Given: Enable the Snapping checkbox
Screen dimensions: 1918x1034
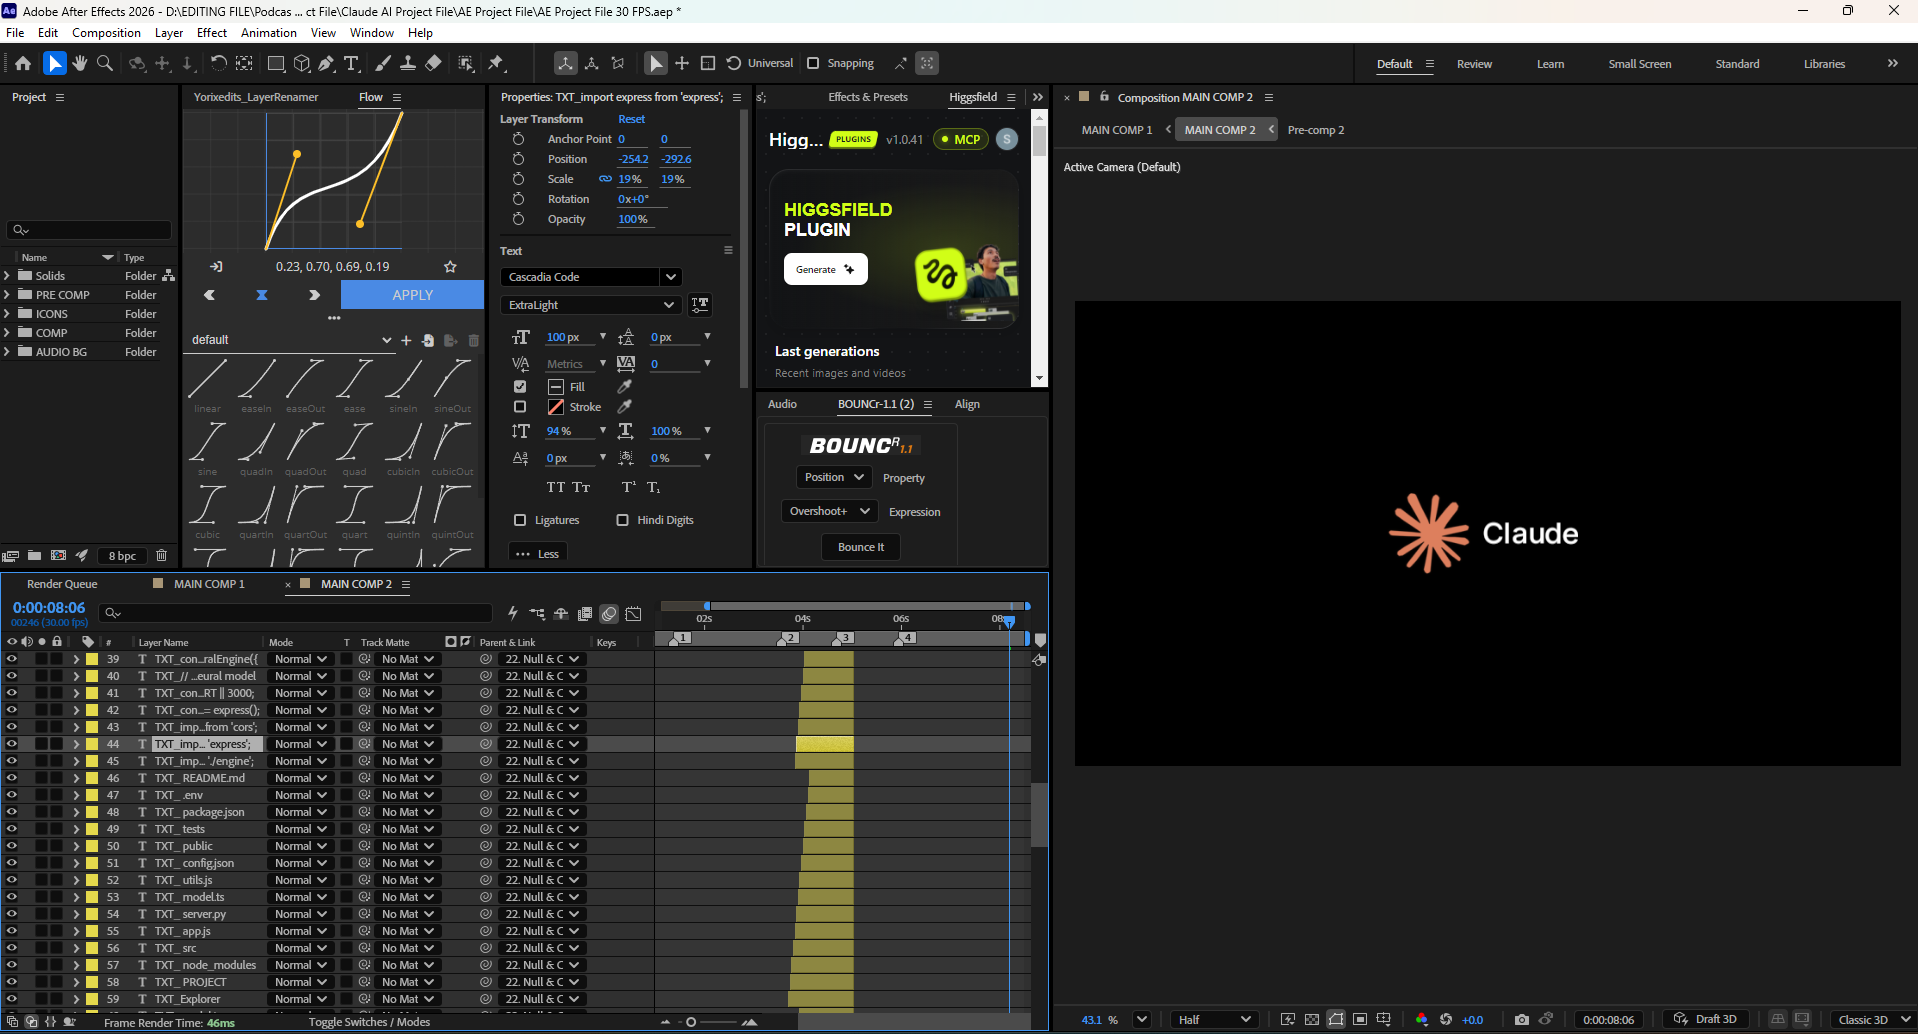Looking at the screenshot, I should (813, 63).
